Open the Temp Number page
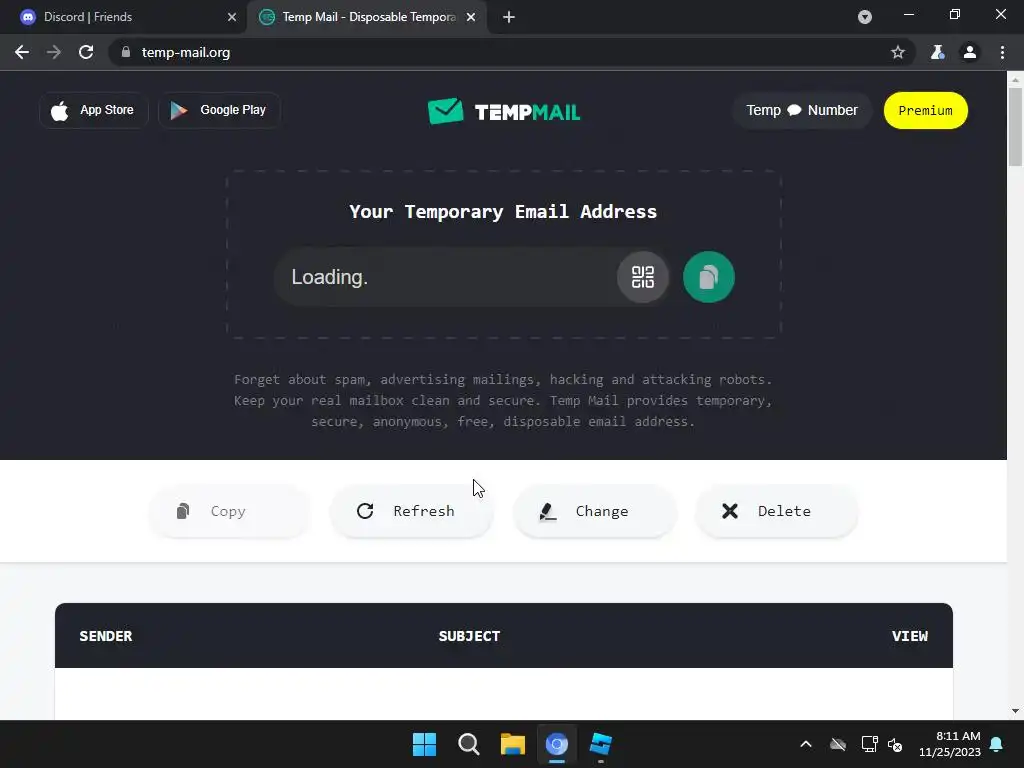The width and height of the screenshot is (1024, 768). [802, 110]
